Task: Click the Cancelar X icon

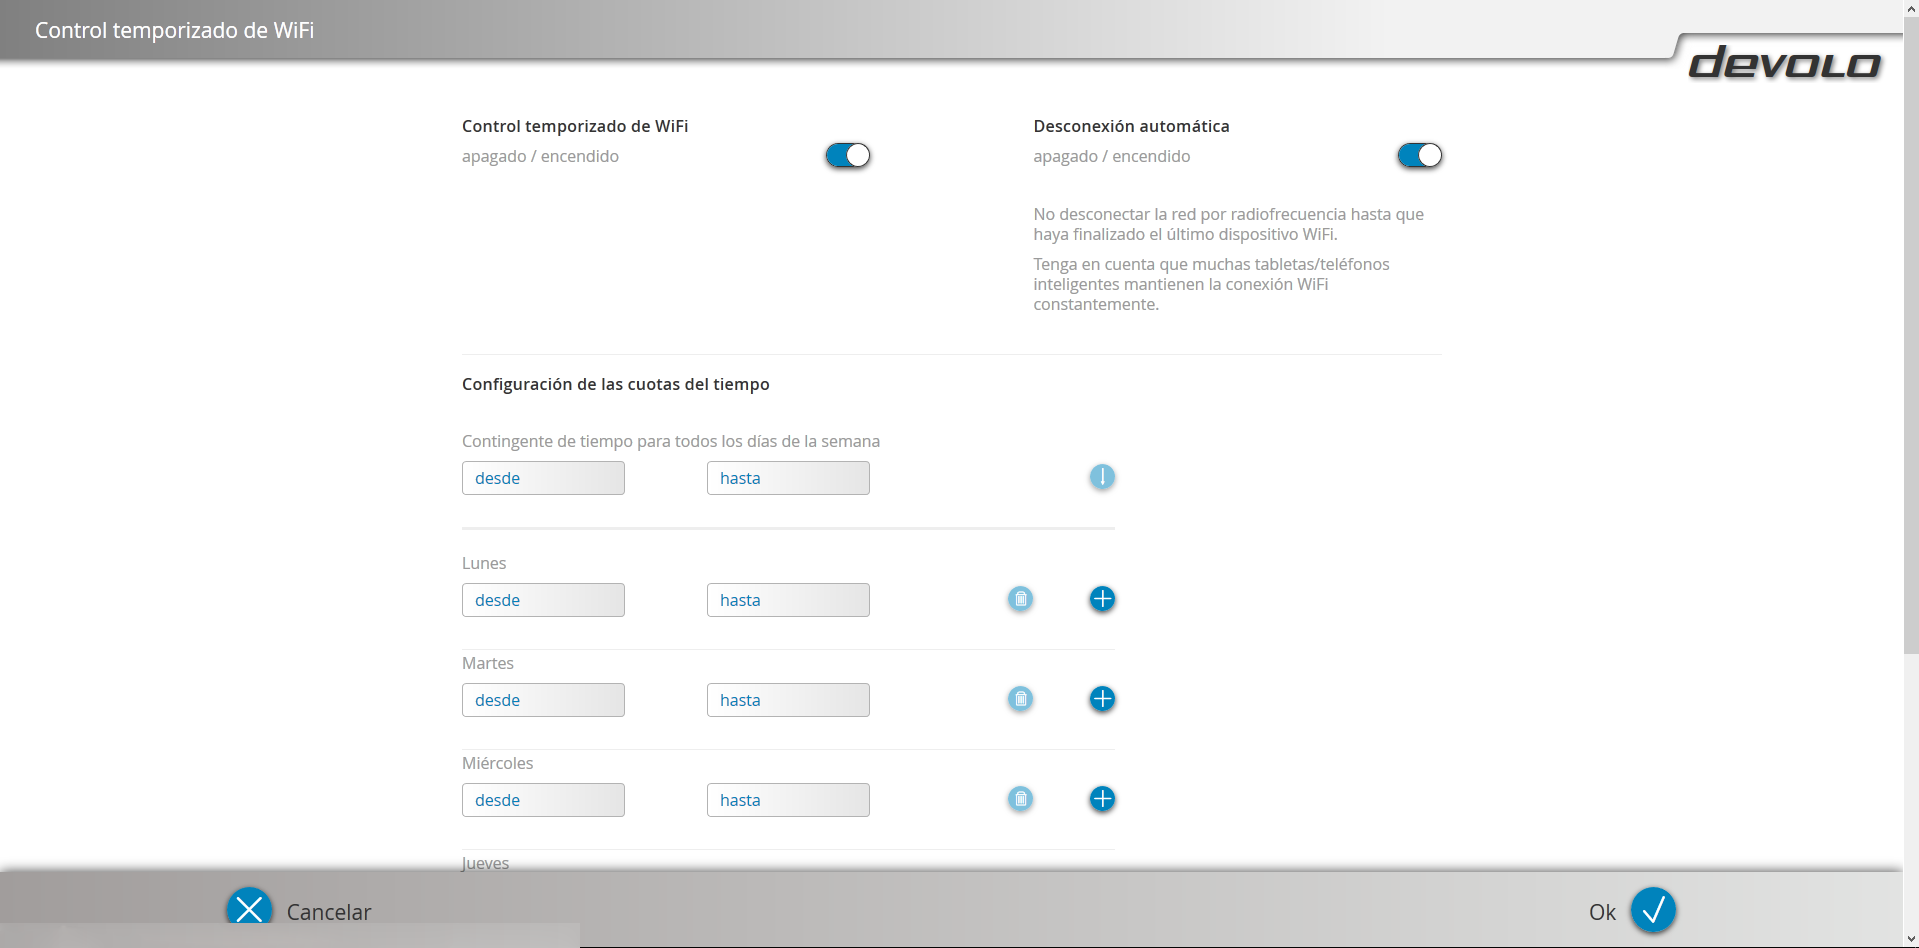Action: point(249,908)
